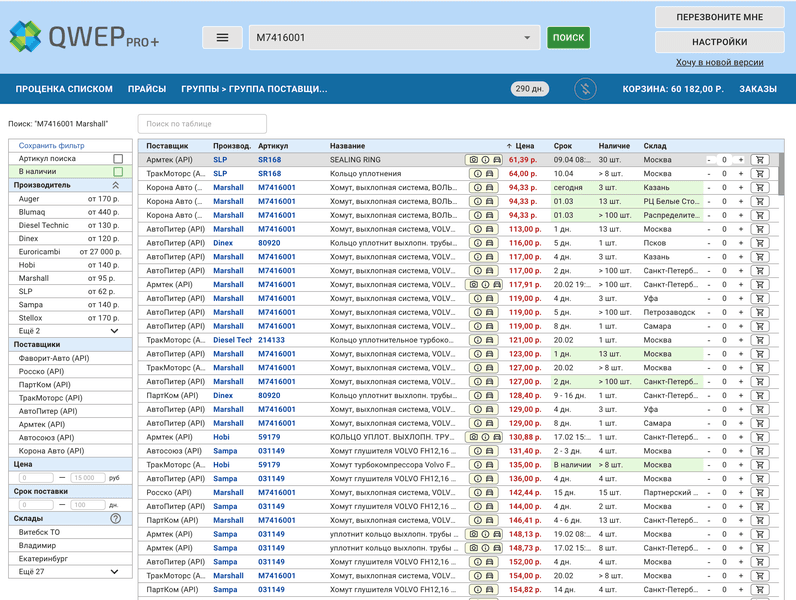The image size is (796, 600).
Task: Sort table by Поставщик column
Action: click(167, 146)
